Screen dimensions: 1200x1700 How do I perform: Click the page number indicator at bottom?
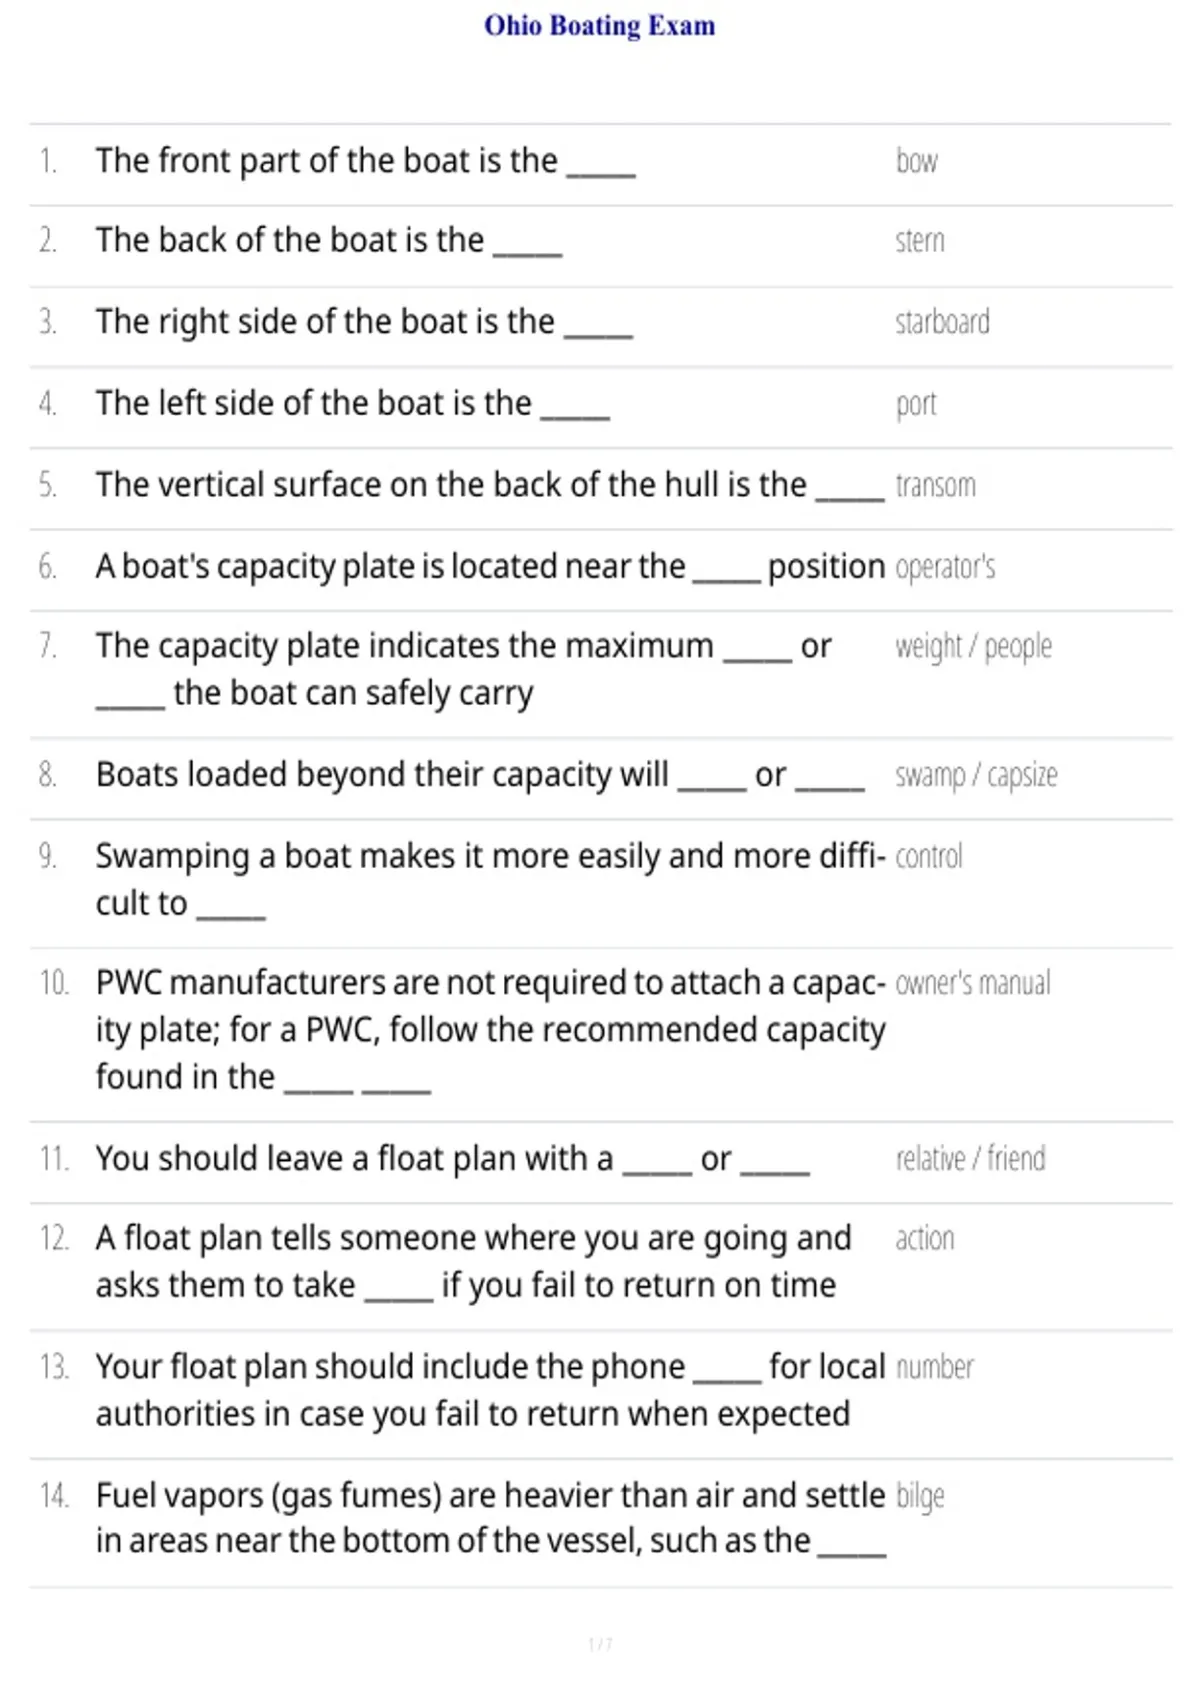click(600, 1644)
